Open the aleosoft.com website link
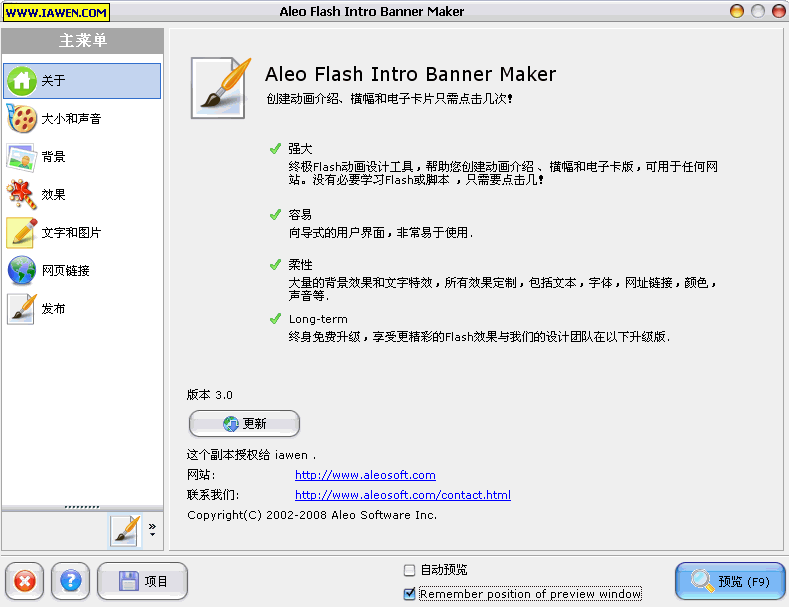 point(365,475)
